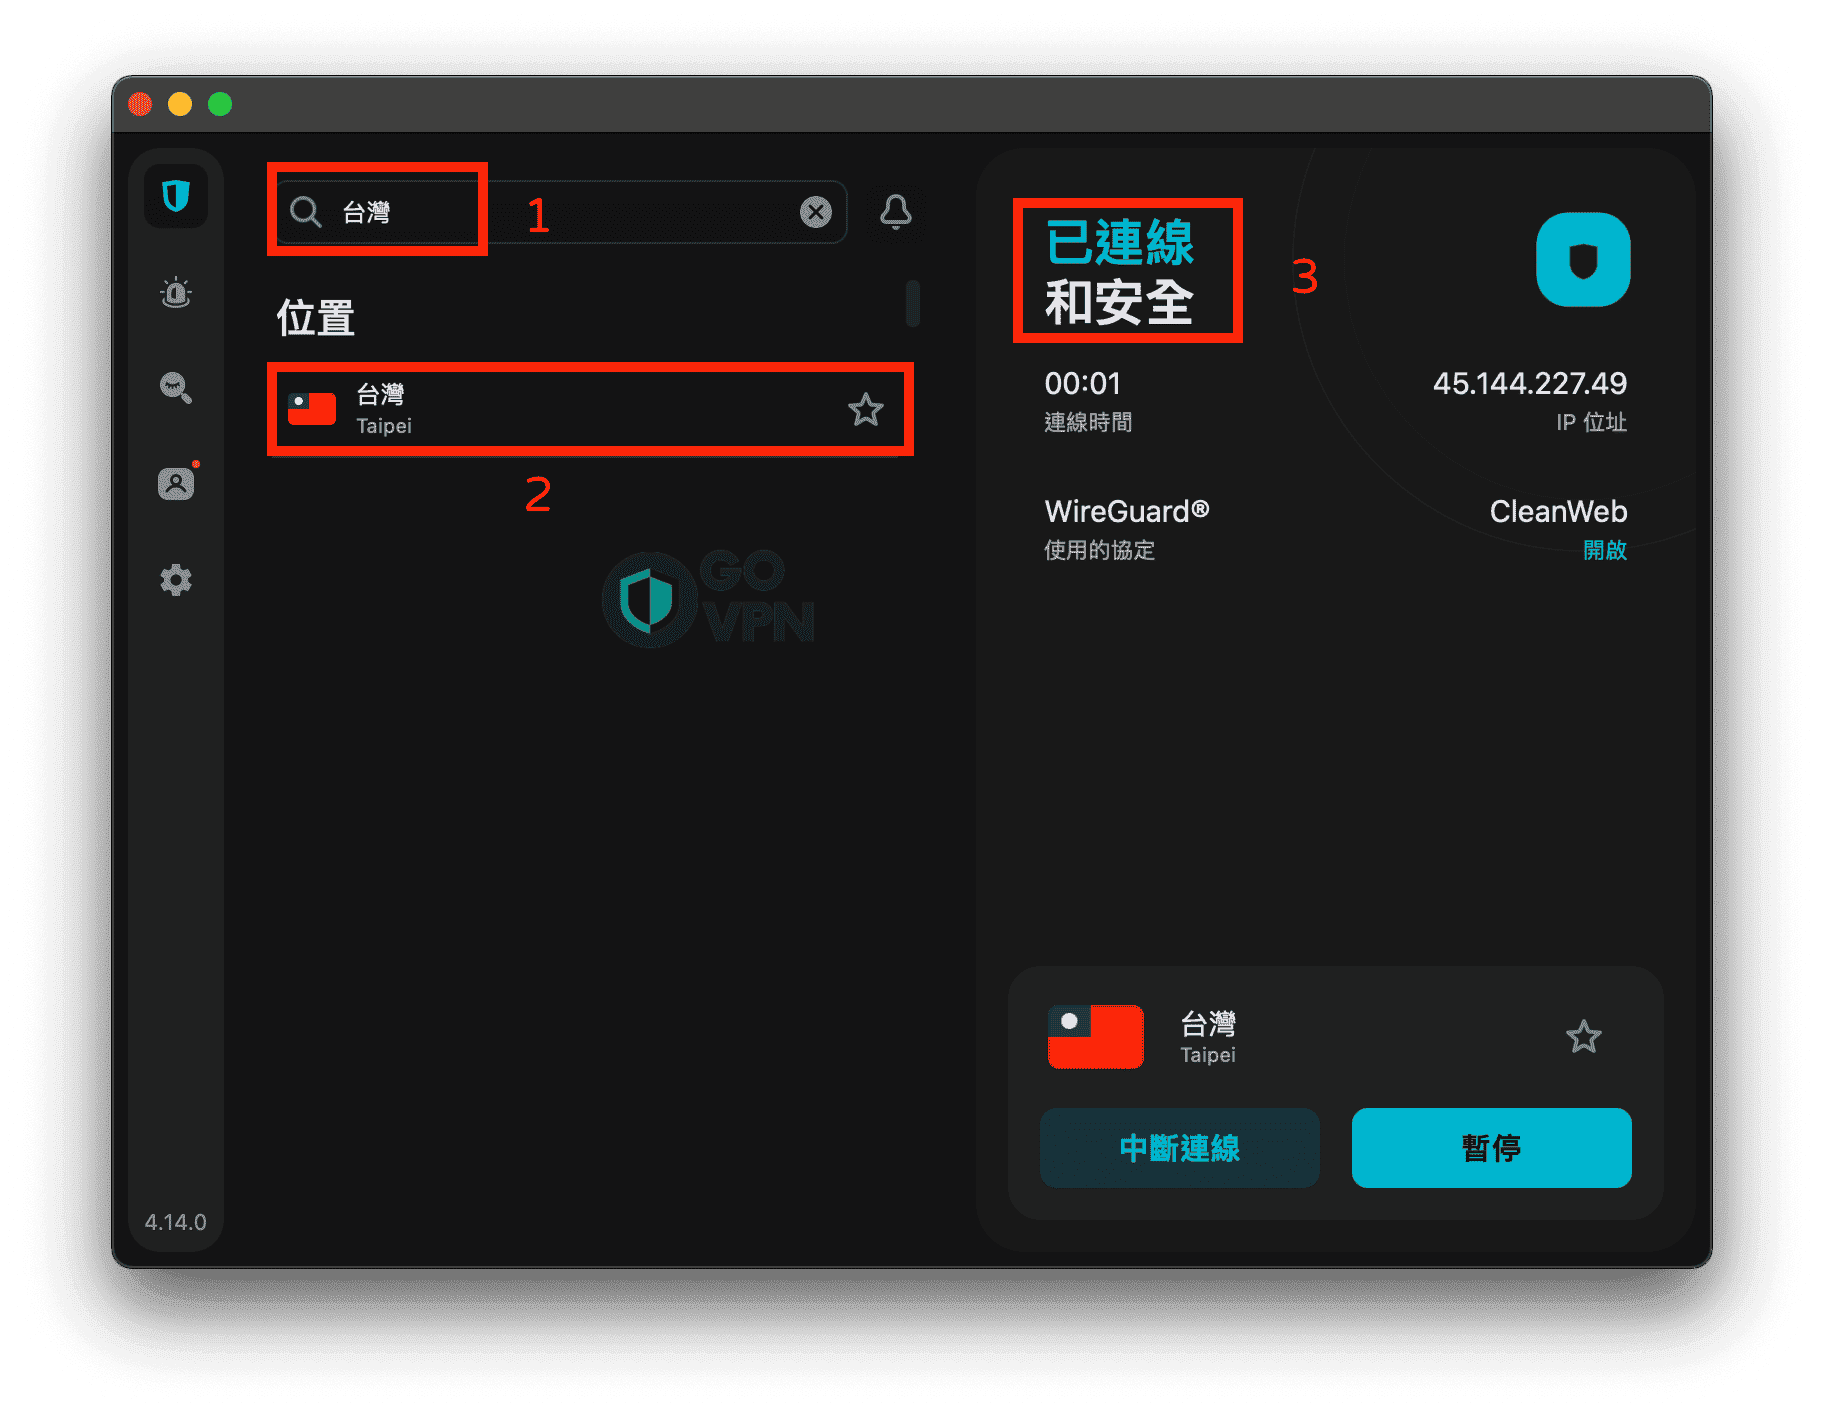The height and width of the screenshot is (1416, 1824).
Task: Toggle favorite star in connected server card
Action: point(1583,1037)
